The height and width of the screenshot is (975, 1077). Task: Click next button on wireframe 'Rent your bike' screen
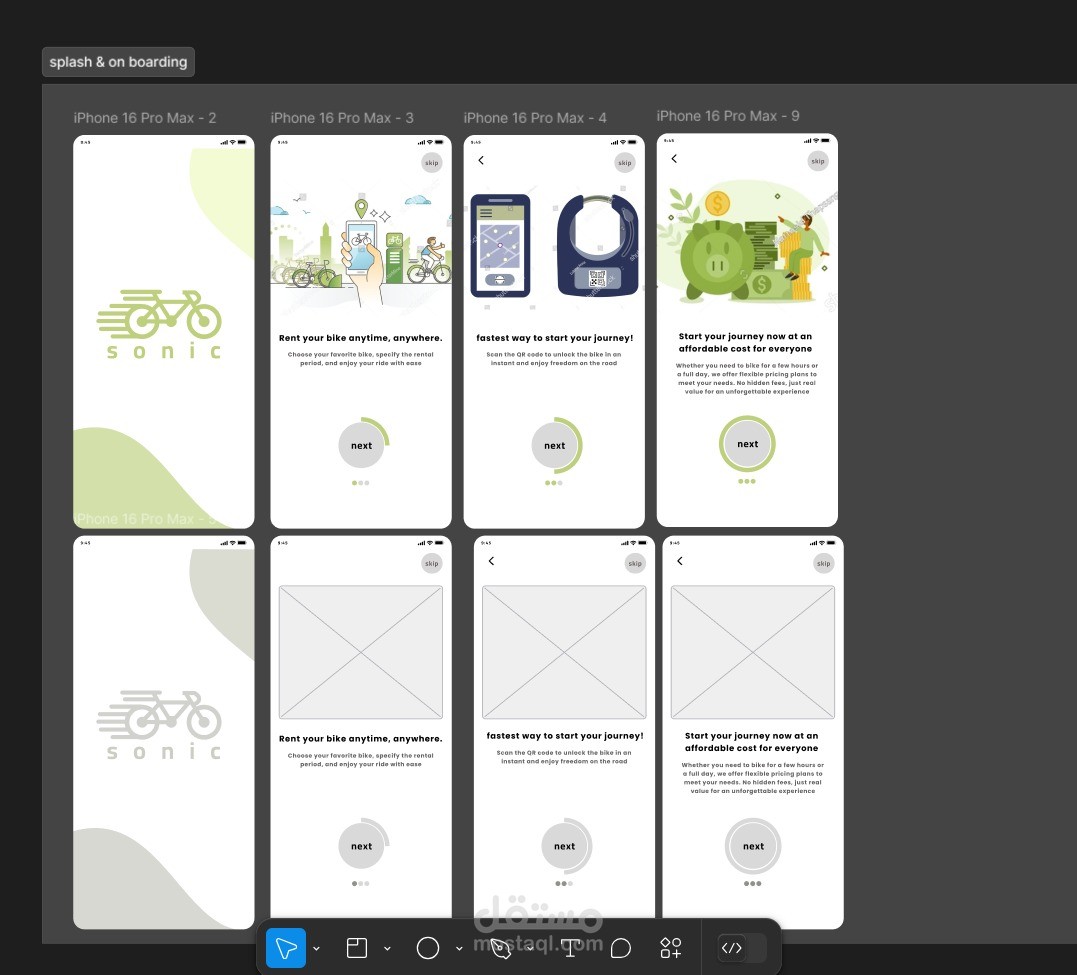tap(361, 847)
